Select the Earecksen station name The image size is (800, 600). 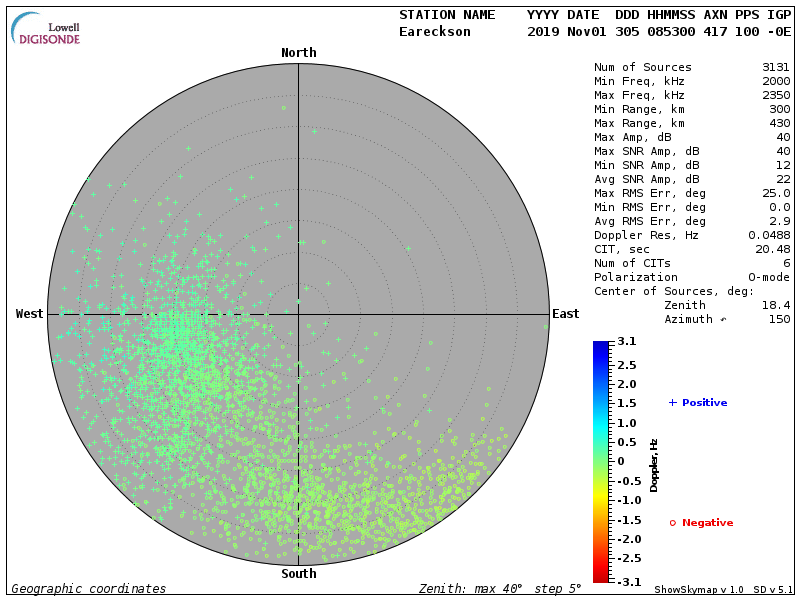(x=434, y=32)
